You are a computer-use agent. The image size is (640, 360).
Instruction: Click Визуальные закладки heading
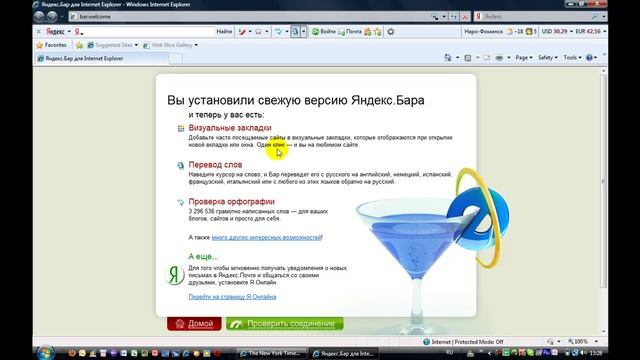(230, 128)
